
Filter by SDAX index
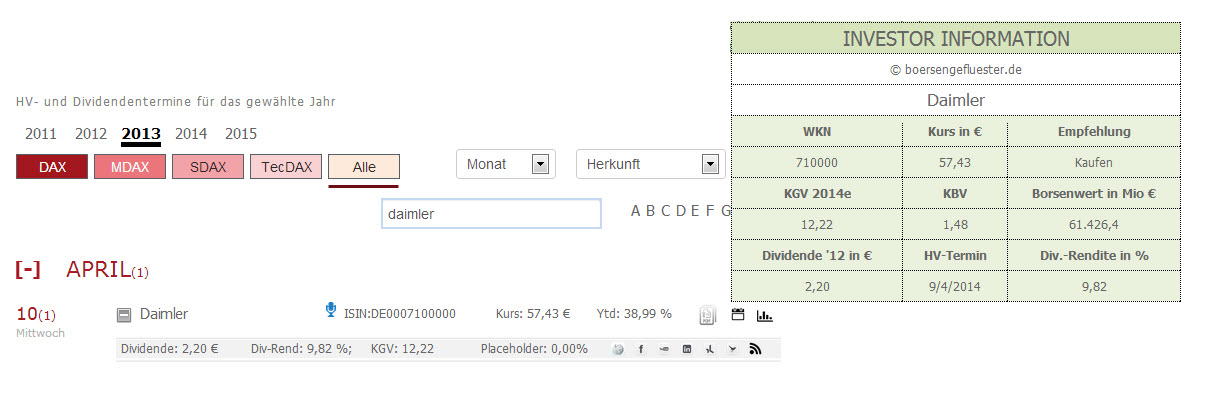point(208,167)
